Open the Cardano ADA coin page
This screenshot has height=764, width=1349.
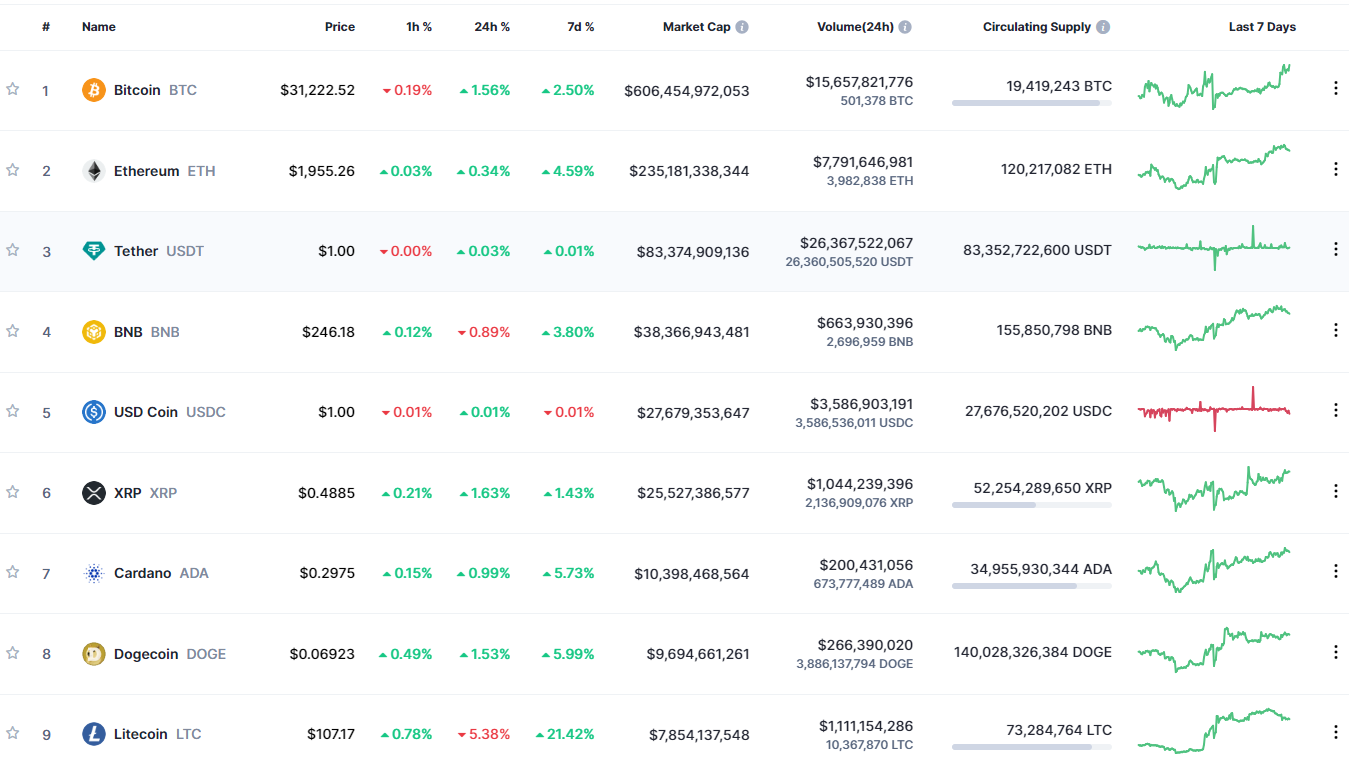click(143, 573)
